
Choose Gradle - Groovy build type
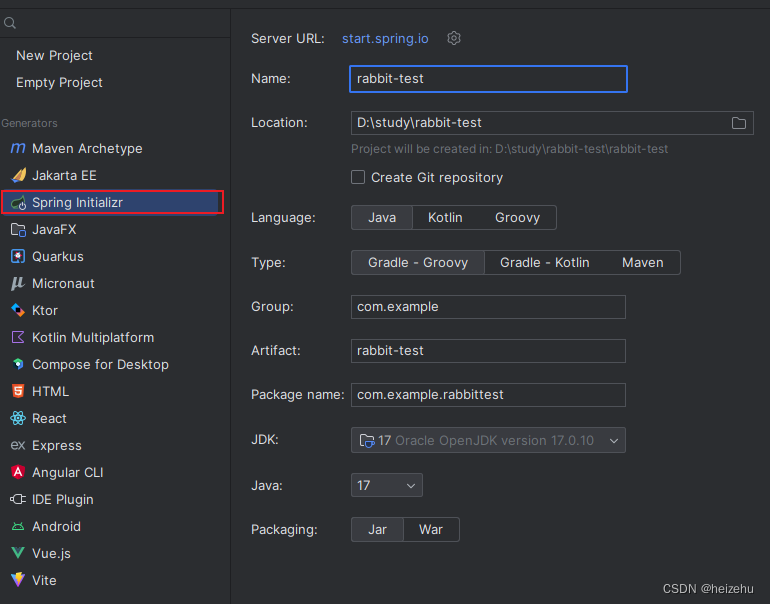point(418,263)
